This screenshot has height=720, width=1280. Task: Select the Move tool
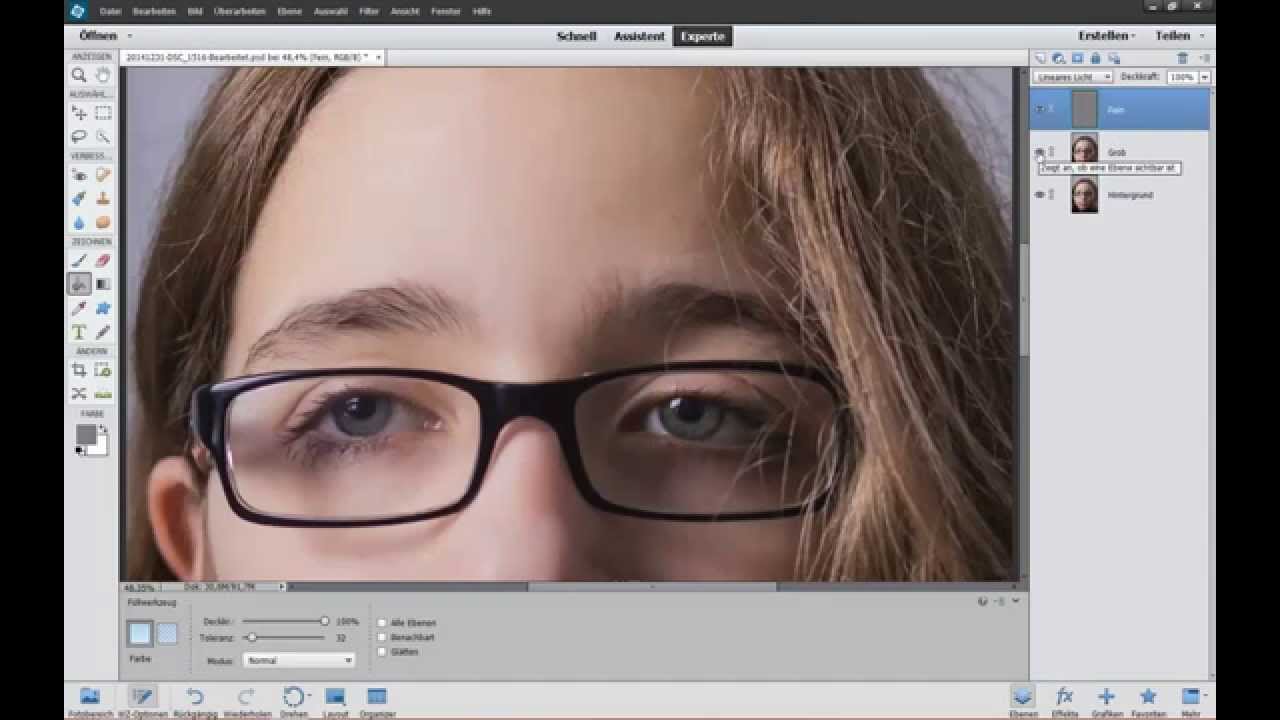click(78, 113)
